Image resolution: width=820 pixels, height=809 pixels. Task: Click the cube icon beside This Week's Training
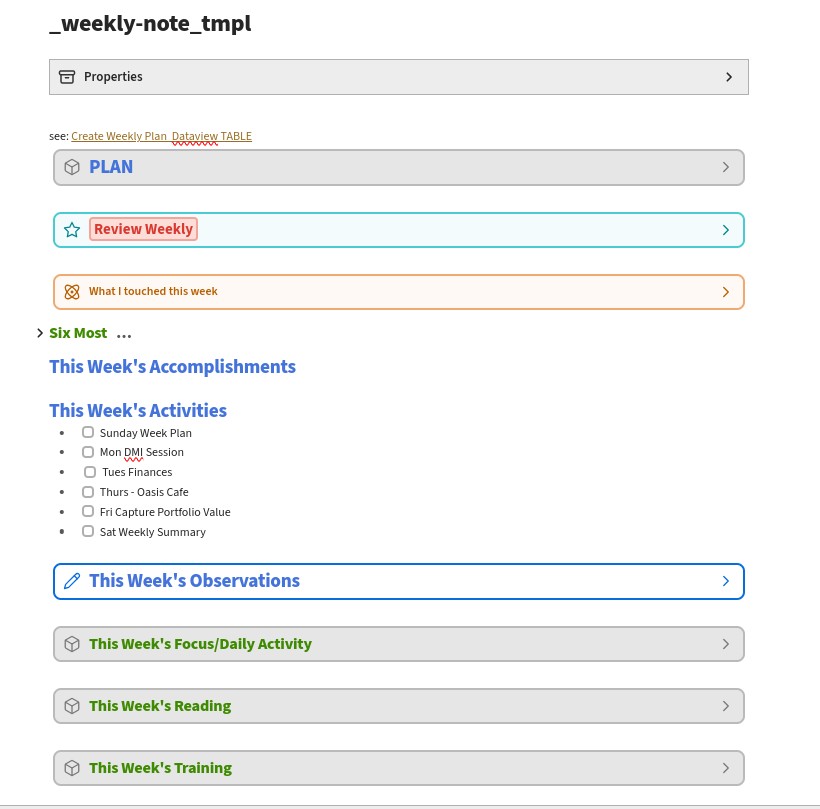(72, 768)
